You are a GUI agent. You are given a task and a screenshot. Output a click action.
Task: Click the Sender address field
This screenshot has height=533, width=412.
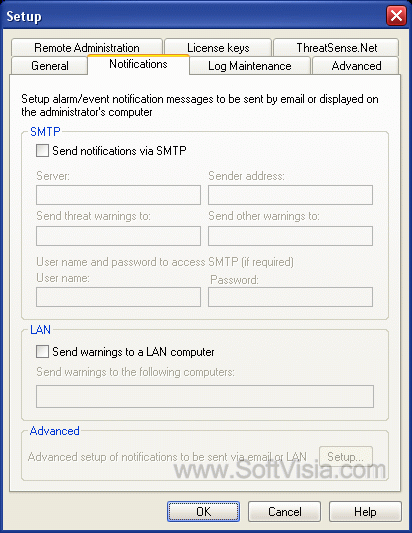click(x=290, y=195)
